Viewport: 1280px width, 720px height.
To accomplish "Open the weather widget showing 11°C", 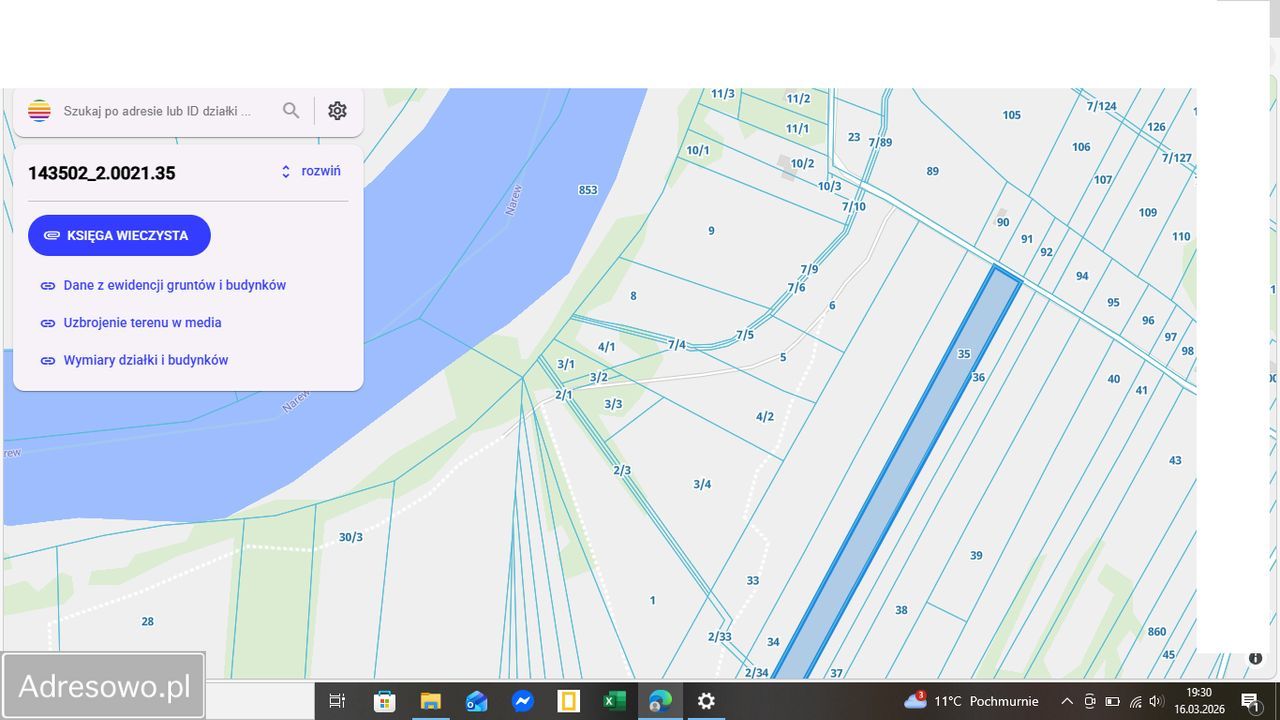I will (970, 701).
